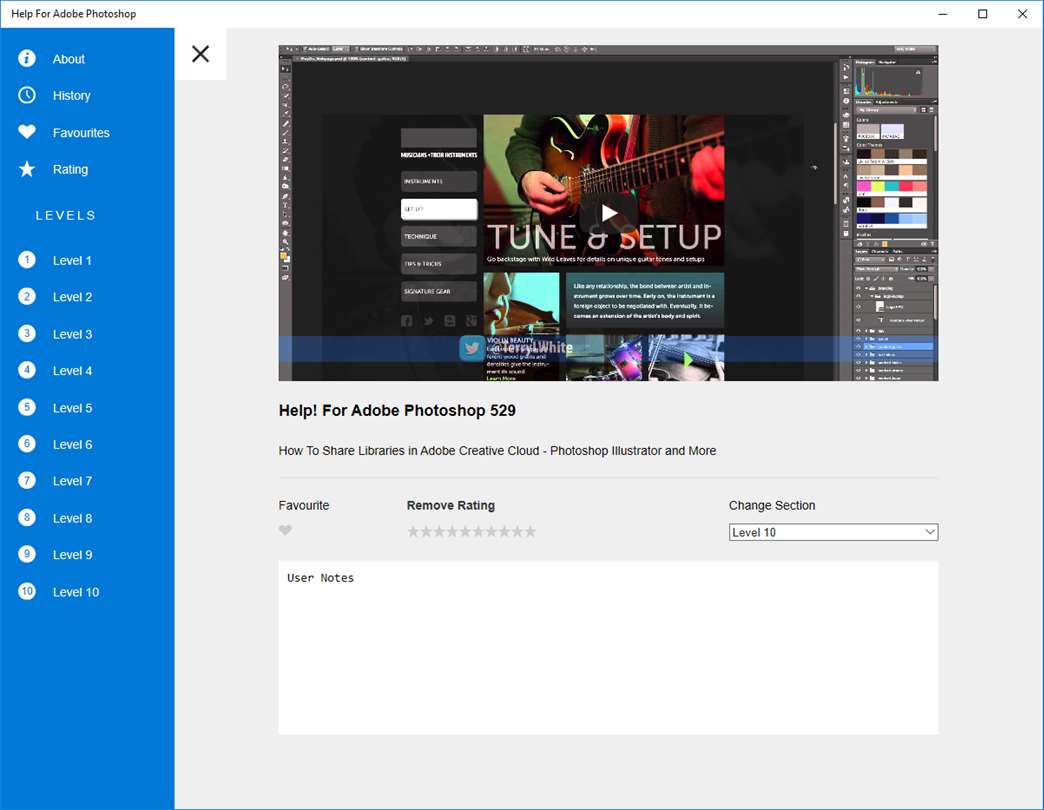The height and width of the screenshot is (810, 1044).
Task: Click the Remove Rating button
Action: [x=450, y=505]
